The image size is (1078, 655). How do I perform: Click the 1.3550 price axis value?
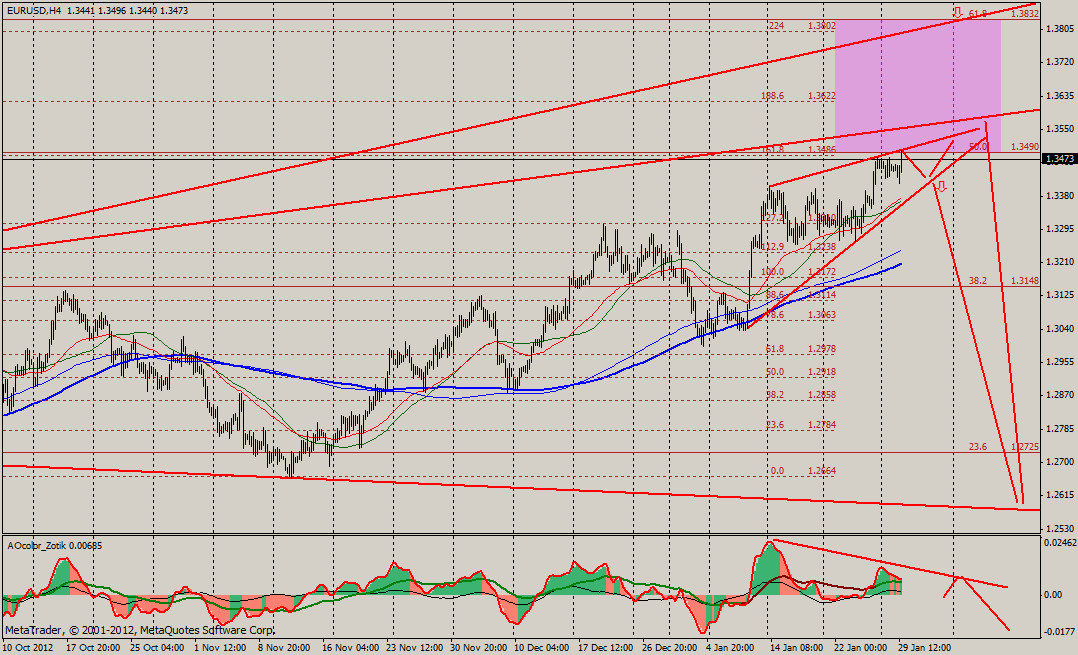1059,129
